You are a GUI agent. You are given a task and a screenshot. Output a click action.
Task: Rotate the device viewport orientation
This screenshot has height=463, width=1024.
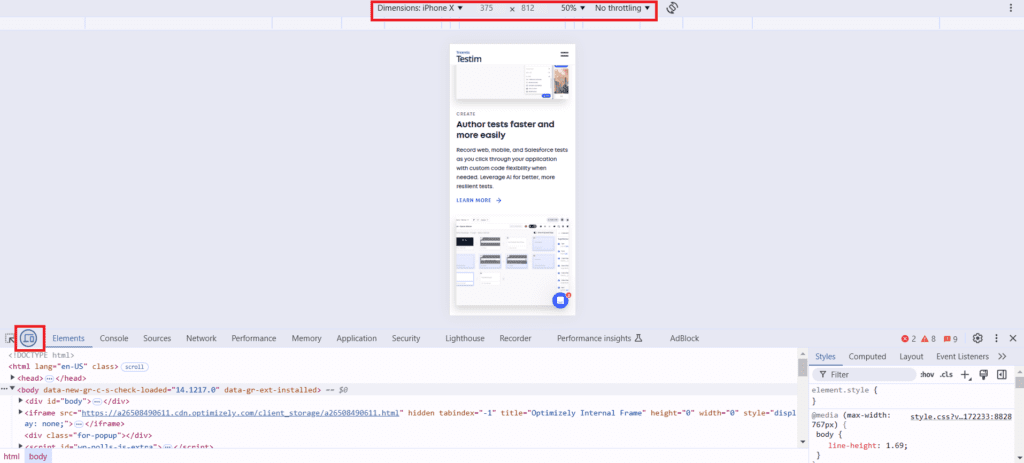(673, 8)
